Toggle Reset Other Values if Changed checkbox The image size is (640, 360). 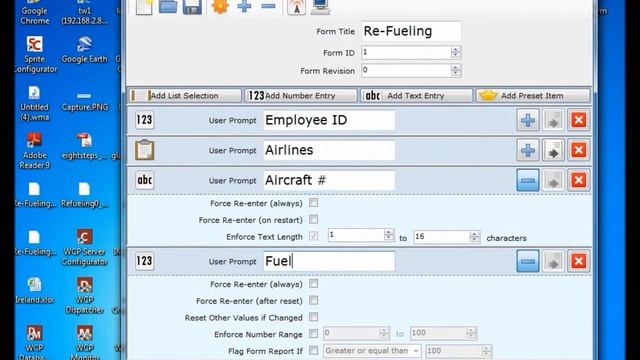click(x=313, y=317)
